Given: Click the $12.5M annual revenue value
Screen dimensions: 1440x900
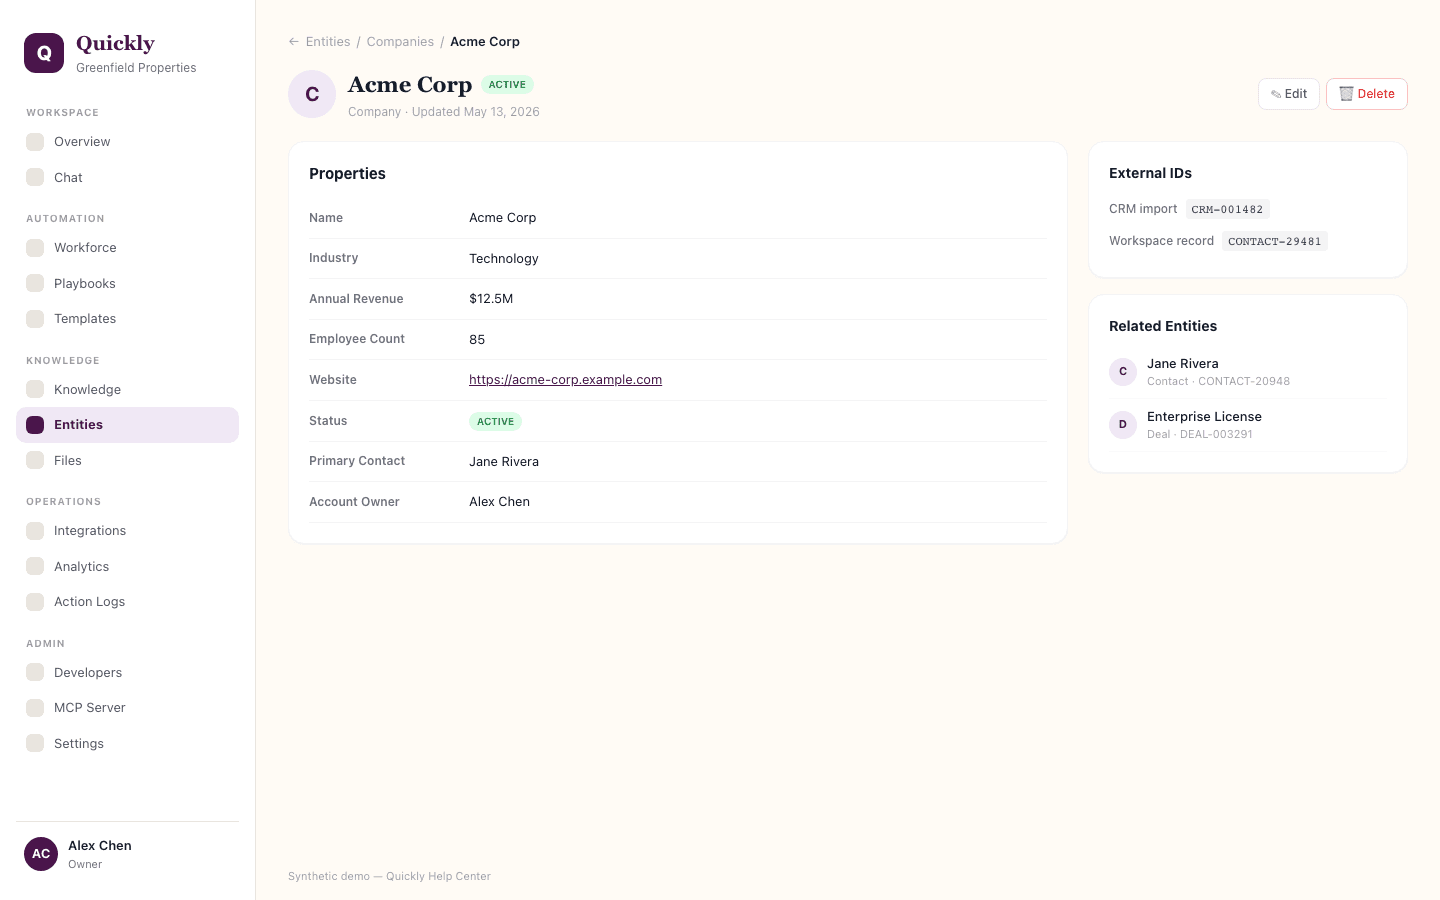Looking at the screenshot, I should click(x=491, y=299).
